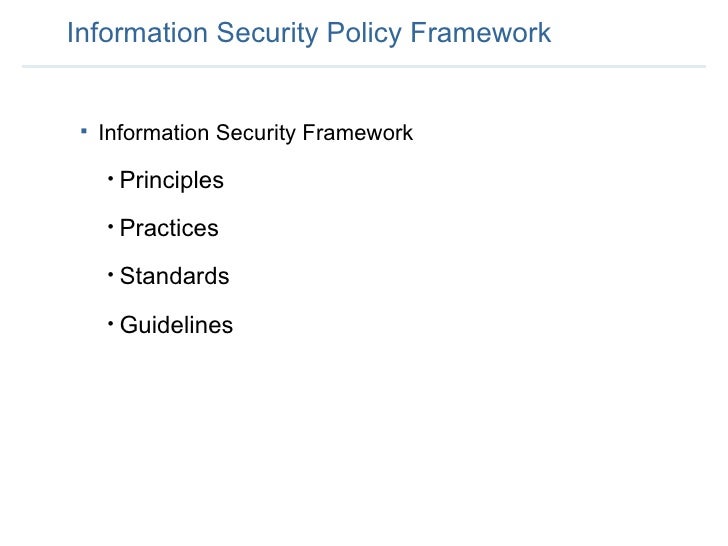Screen dimensions: 728x546
Task: Click the dot bullet before Practices
Action: (x=110, y=227)
